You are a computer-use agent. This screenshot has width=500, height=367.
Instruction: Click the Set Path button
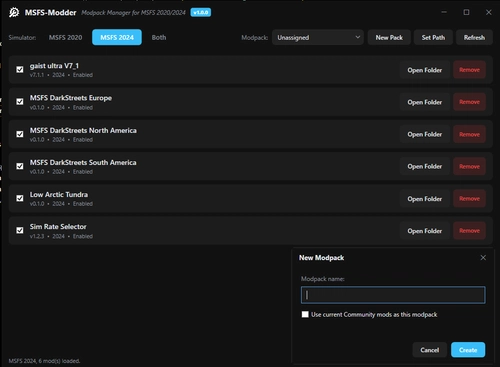click(433, 37)
